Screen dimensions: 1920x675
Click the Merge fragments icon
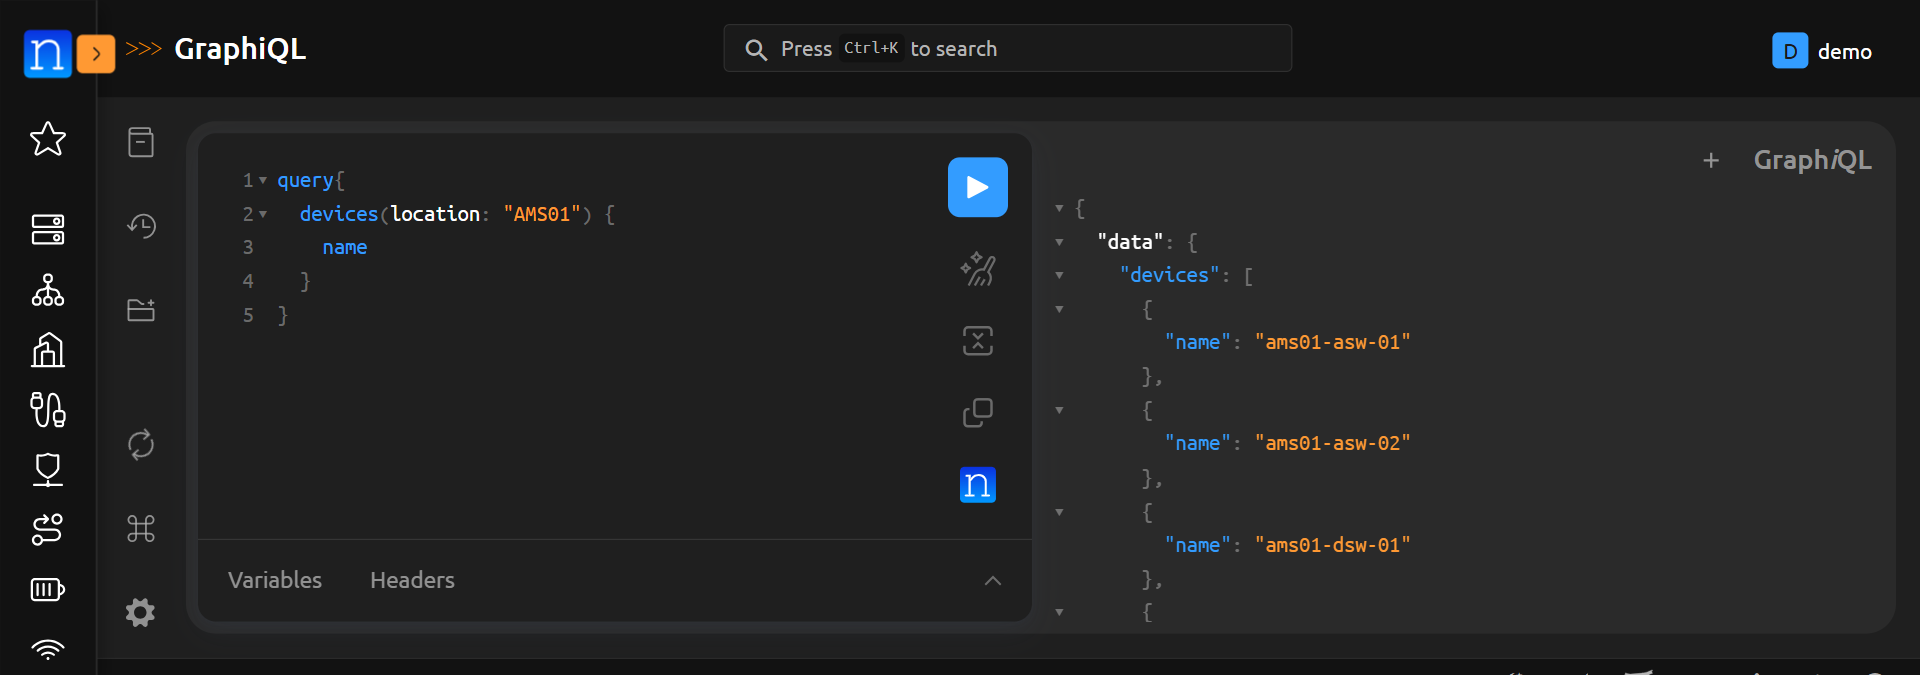[977, 341]
